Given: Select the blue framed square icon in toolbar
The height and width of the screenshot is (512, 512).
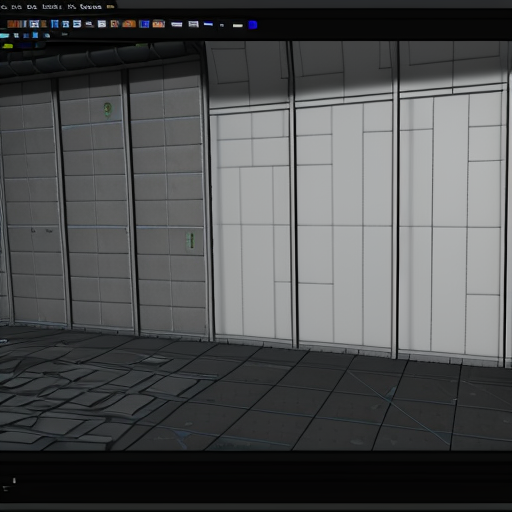Looking at the screenshot, I should coord(144,24).
